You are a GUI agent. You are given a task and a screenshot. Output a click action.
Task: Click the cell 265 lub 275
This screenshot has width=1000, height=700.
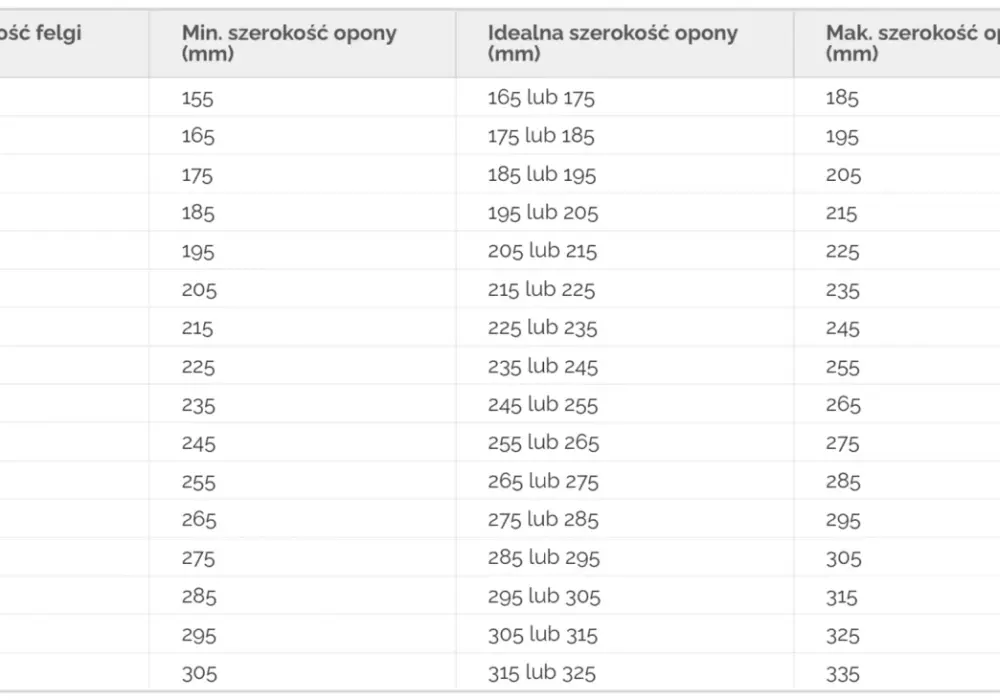543,481
